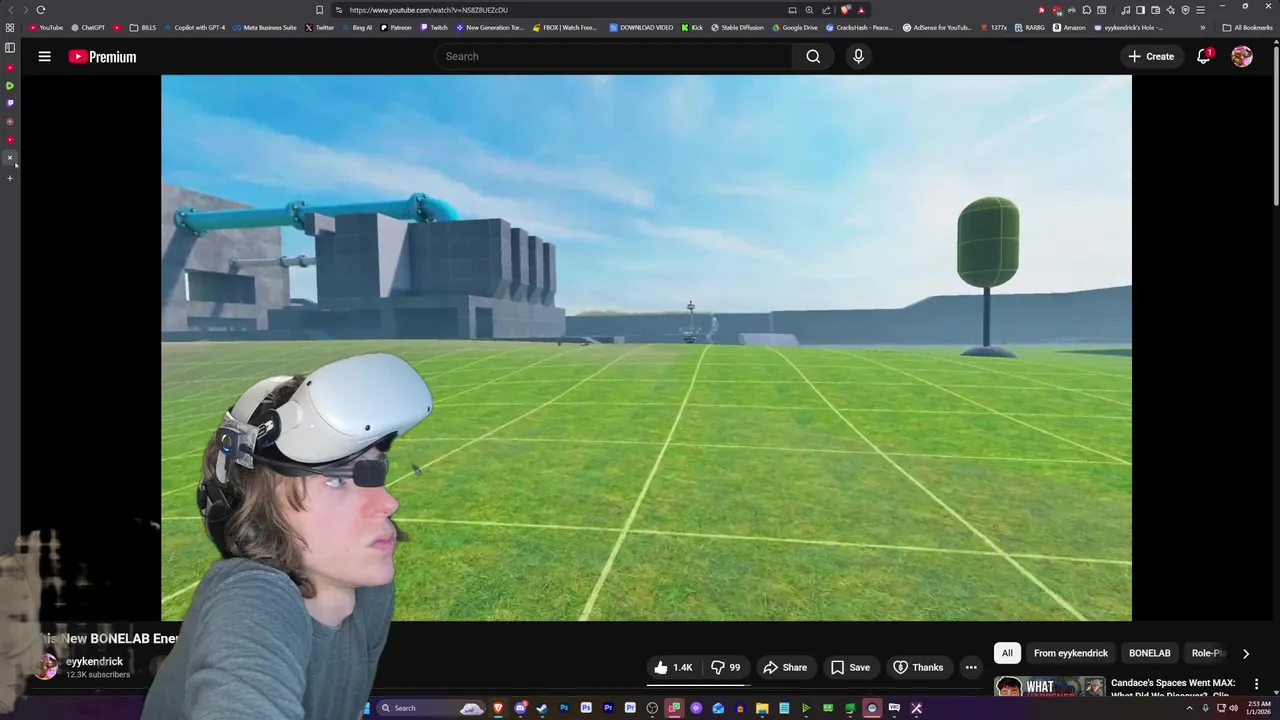
Task: Dislike the video showing 99
Action: (725, 667)
